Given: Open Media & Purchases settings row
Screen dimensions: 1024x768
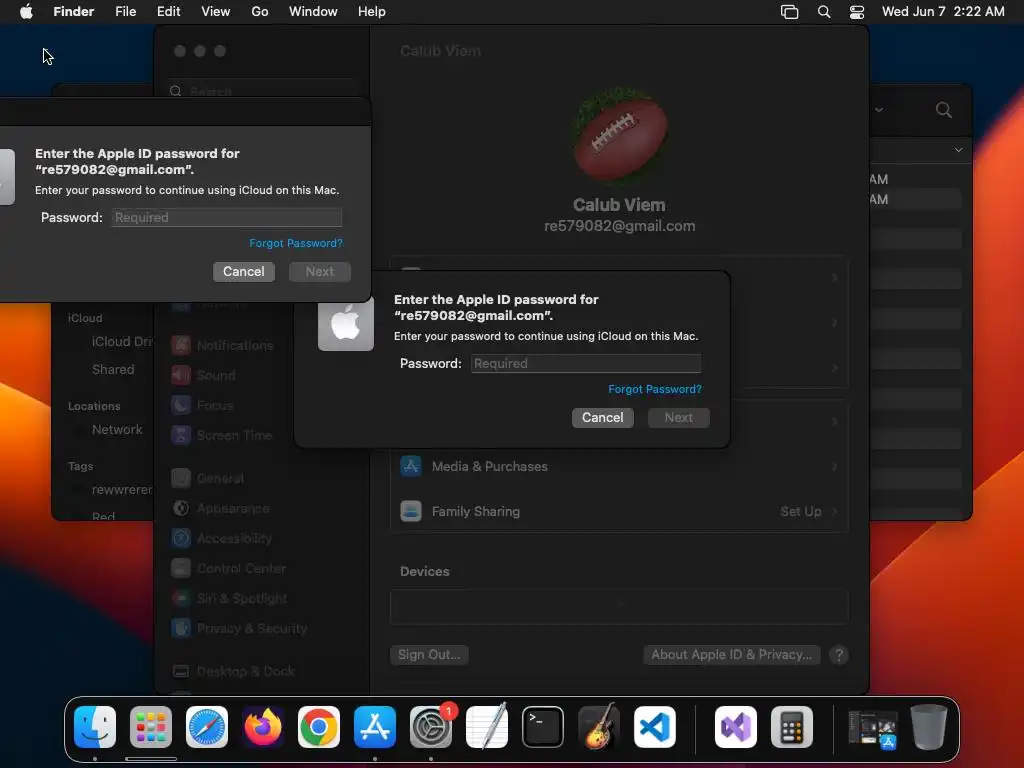Looking at the screenshot, I should coord(619,466).
